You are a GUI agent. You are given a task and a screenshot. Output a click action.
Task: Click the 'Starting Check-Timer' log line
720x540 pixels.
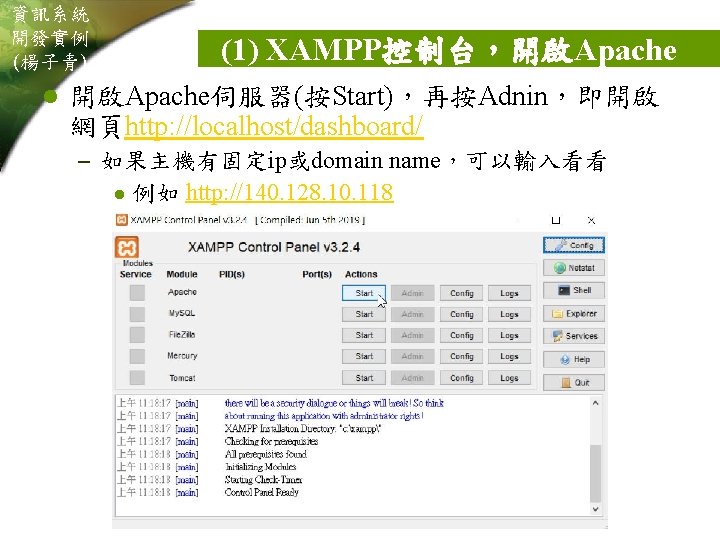pos(264,479)
